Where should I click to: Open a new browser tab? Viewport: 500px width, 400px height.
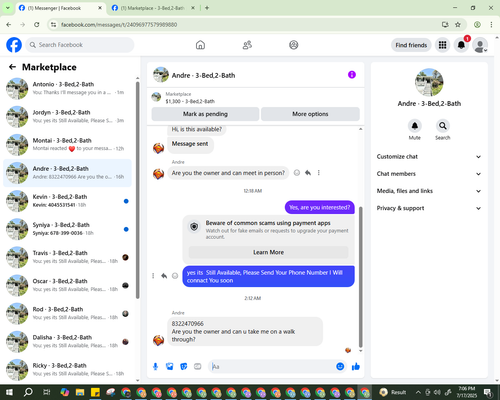pos(207,8)
